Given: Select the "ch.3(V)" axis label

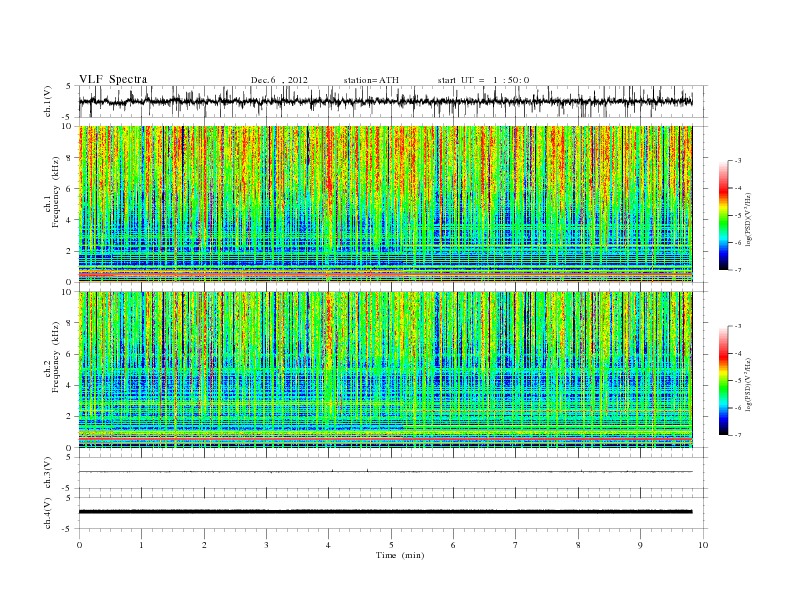Looking at the screenshot, I should coord(48,472).
